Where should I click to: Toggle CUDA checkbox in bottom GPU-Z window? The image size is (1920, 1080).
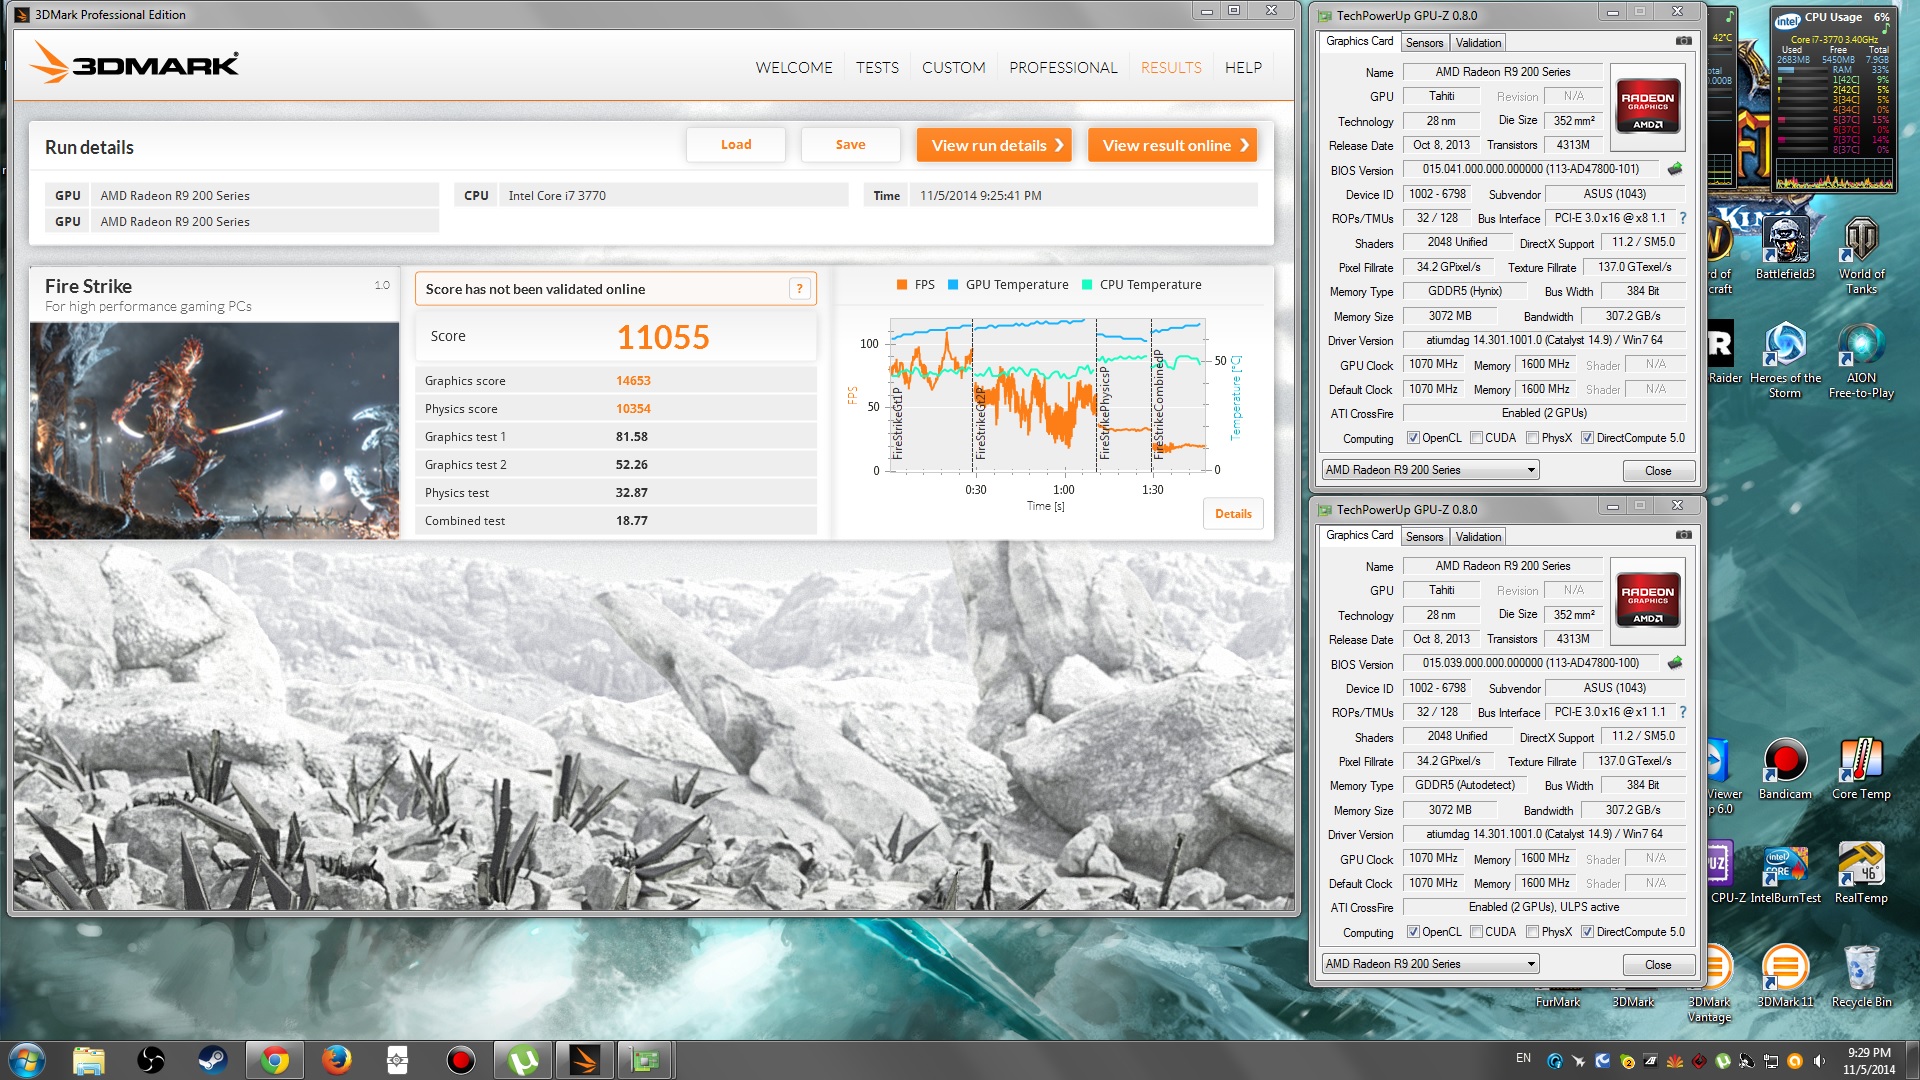(x=1476, y=932)
